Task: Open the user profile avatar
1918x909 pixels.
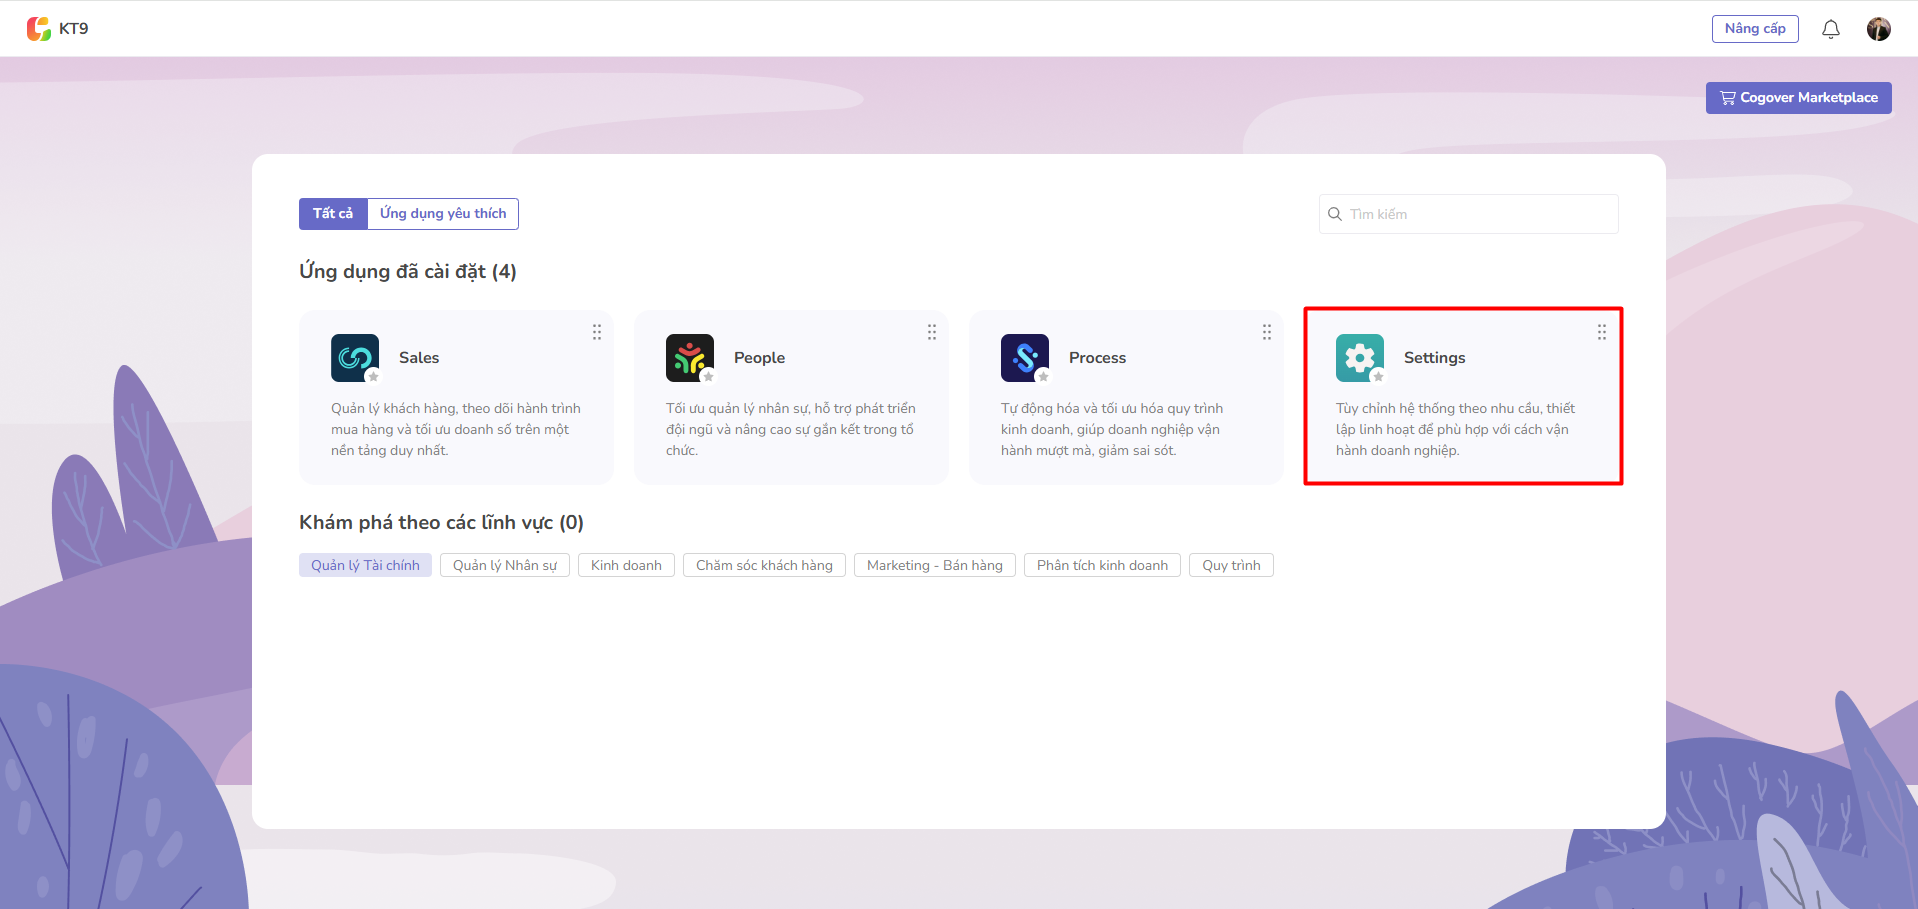Action: coord(1878,29)
